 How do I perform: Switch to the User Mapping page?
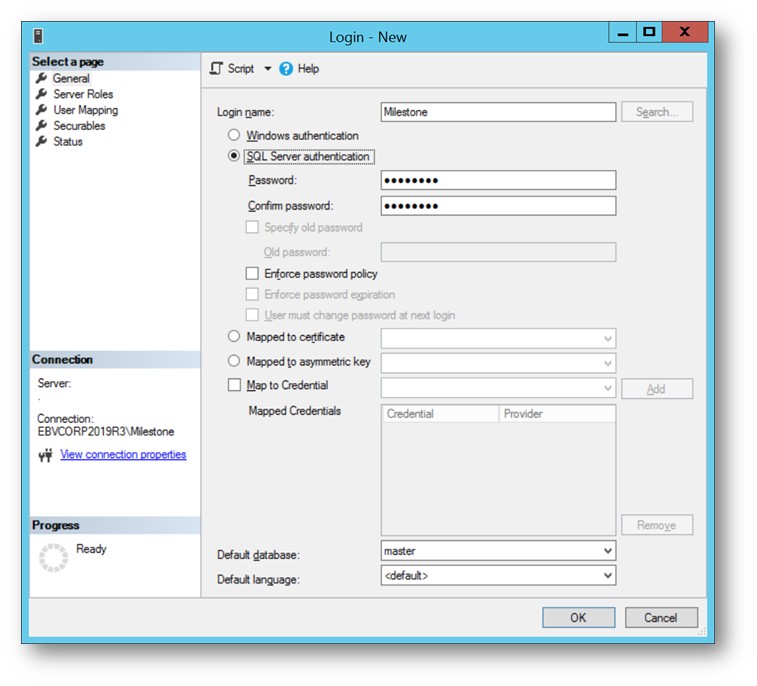pyautogui.click(x=85, y=110)
